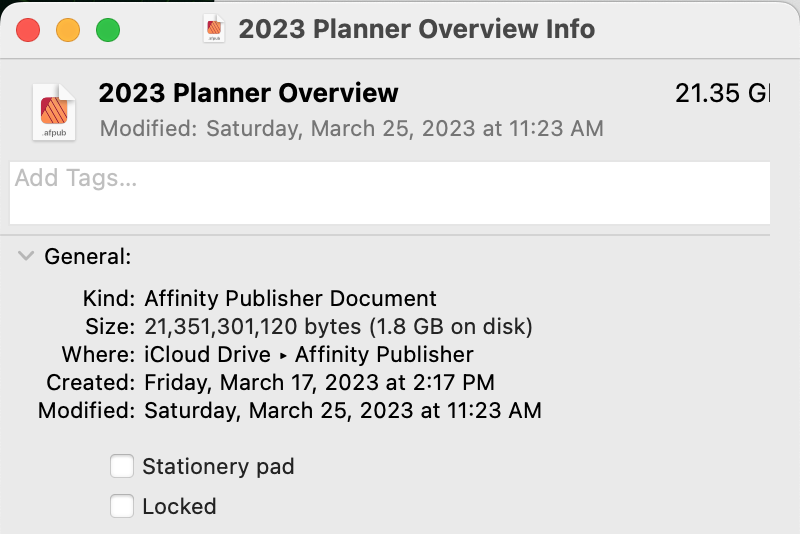
Task: Close the Info window with red button
Action: click(x=28, y=30)
